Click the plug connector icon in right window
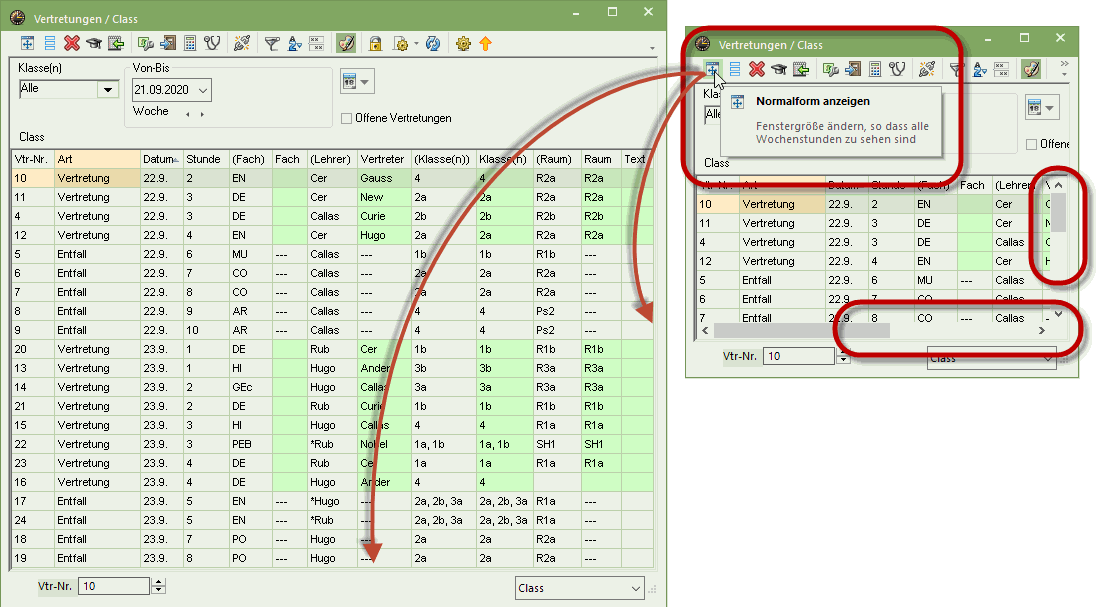Viewport: 1096px width, 607px height. (927, 69)
